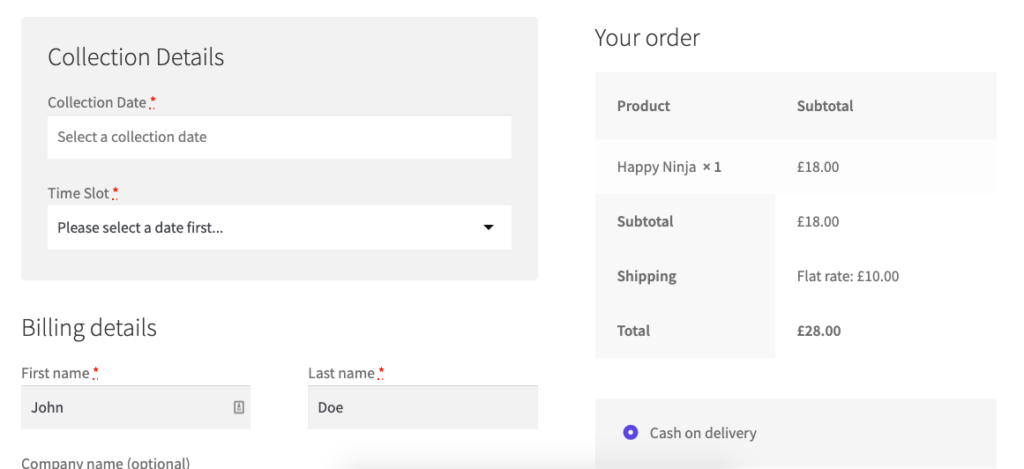Click the First name label
Image resolution: width=1024 pixels, height=469 pixels.
pos(55,373)
